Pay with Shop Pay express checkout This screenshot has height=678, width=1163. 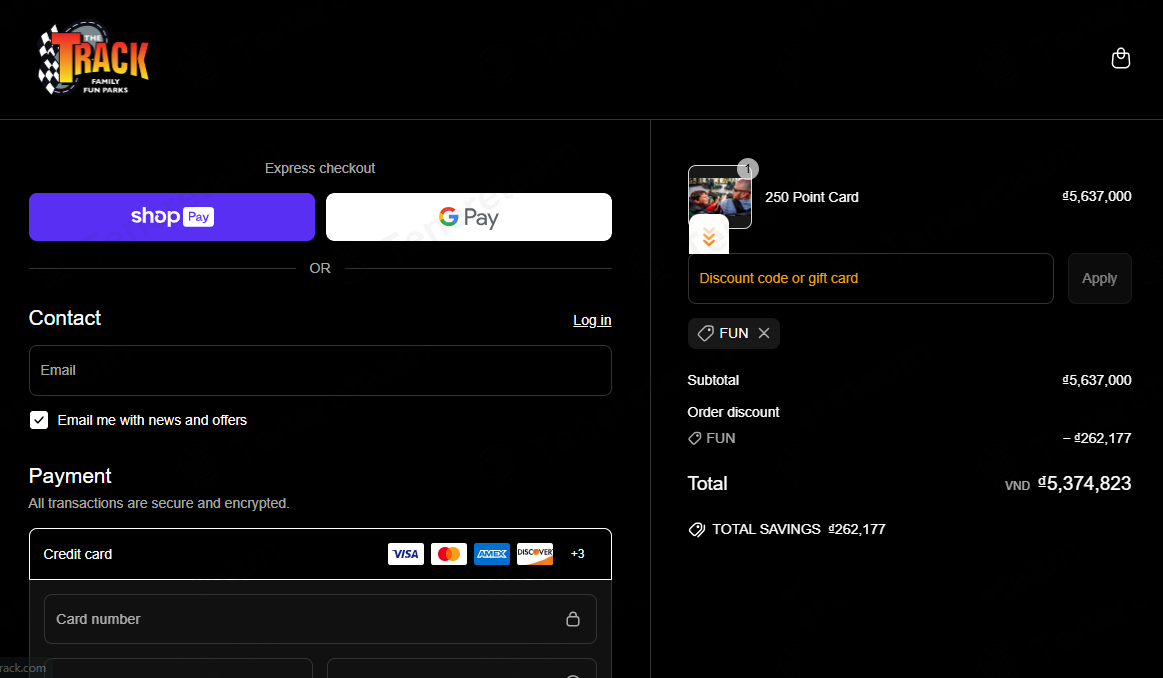(x=172, y=217)
